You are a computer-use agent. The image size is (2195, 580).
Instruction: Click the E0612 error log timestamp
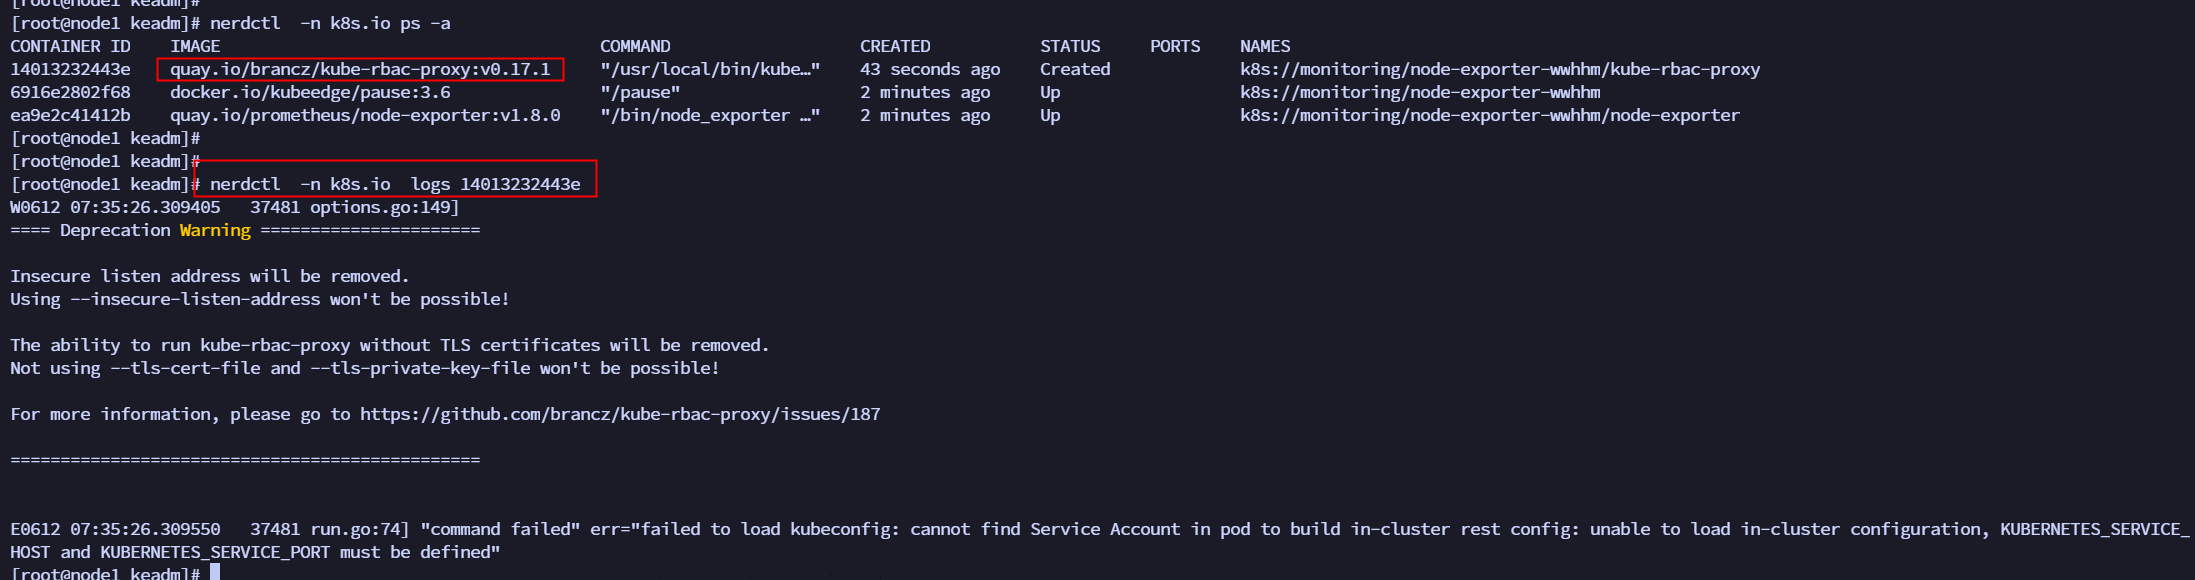point(115,529)
